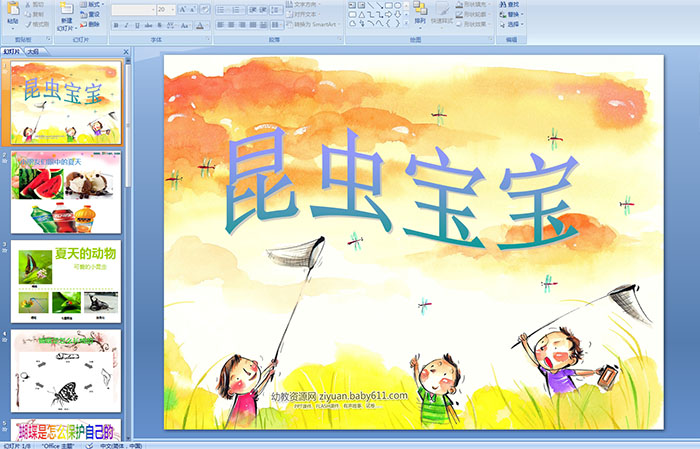Viewport: 700px width, 449px height.
Task: Click the Numbering list icon
Action: pyautogui.click(x=237, y=10)
